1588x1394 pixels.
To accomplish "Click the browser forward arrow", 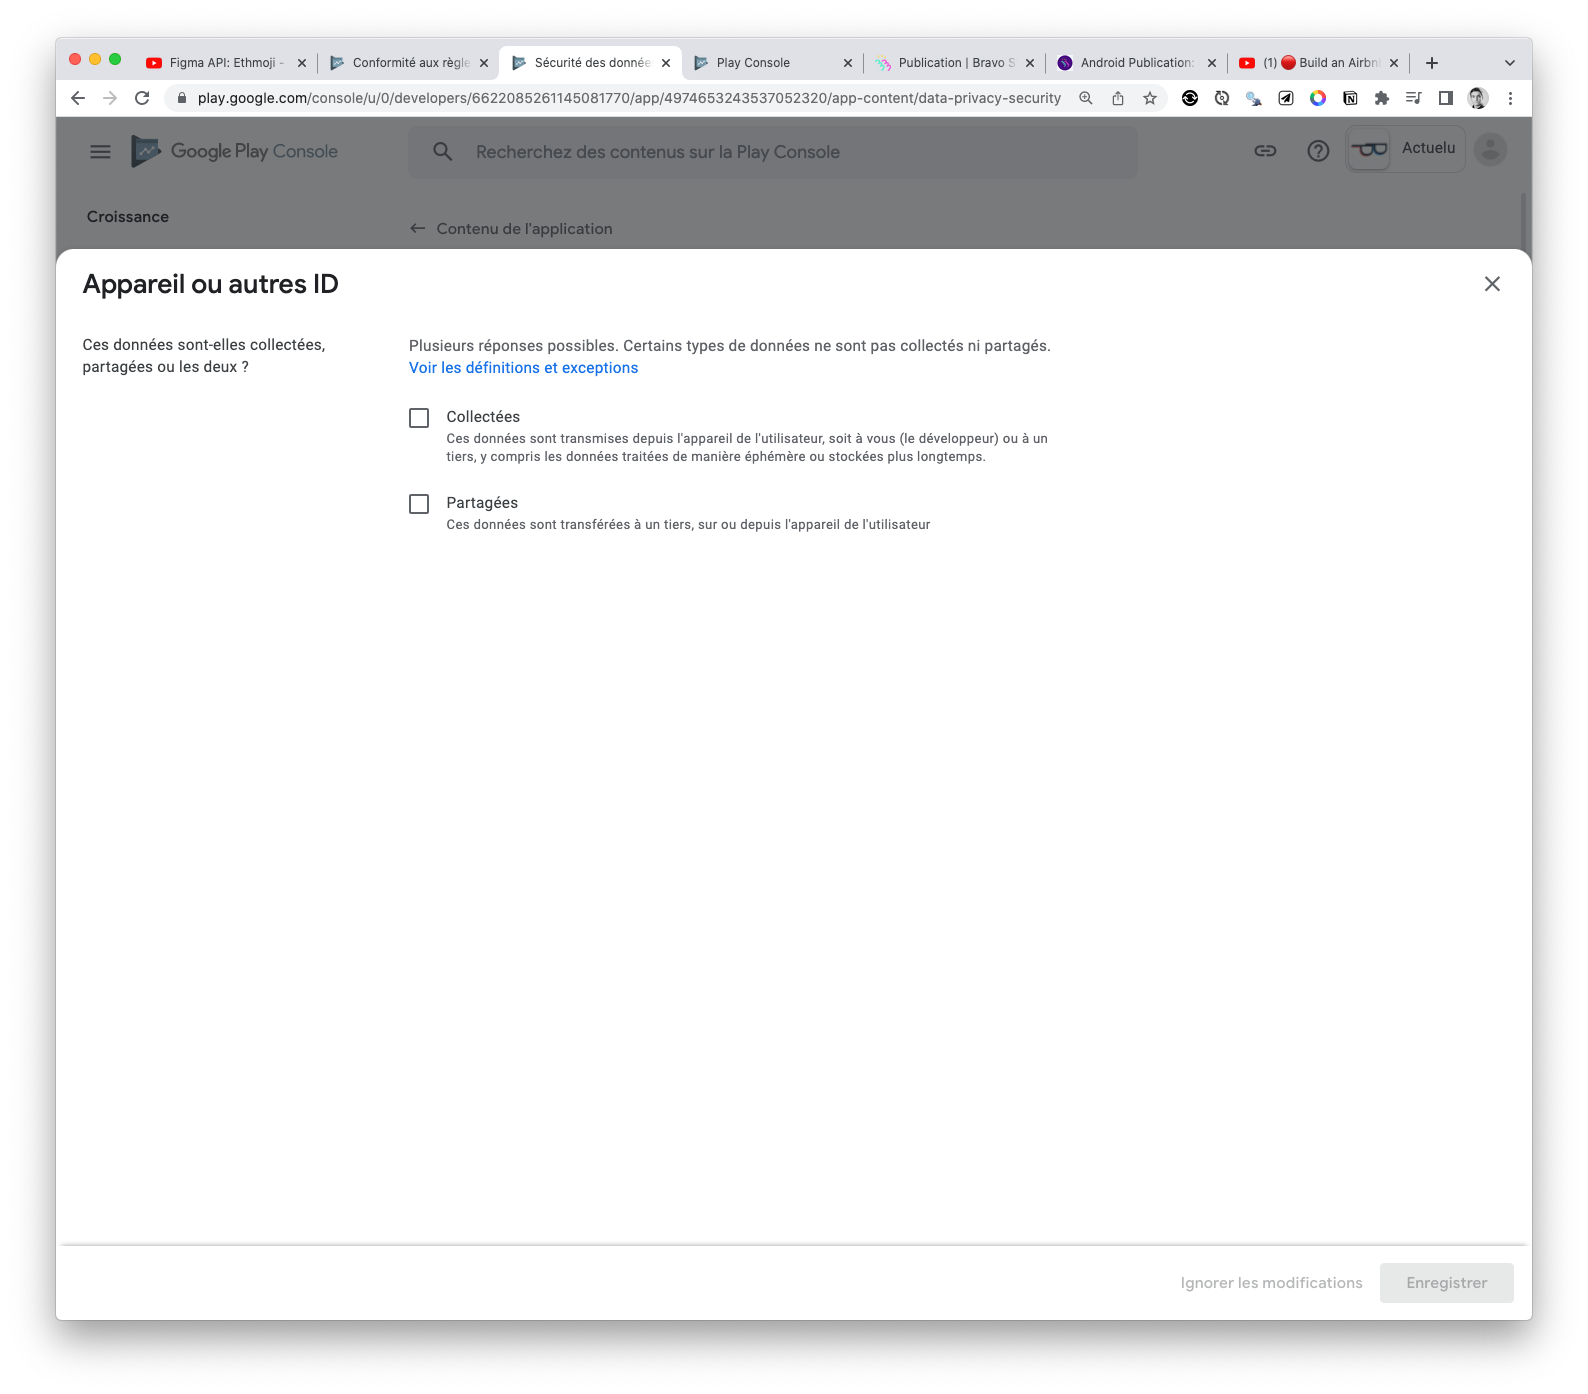I will click(x=110, y=98).
